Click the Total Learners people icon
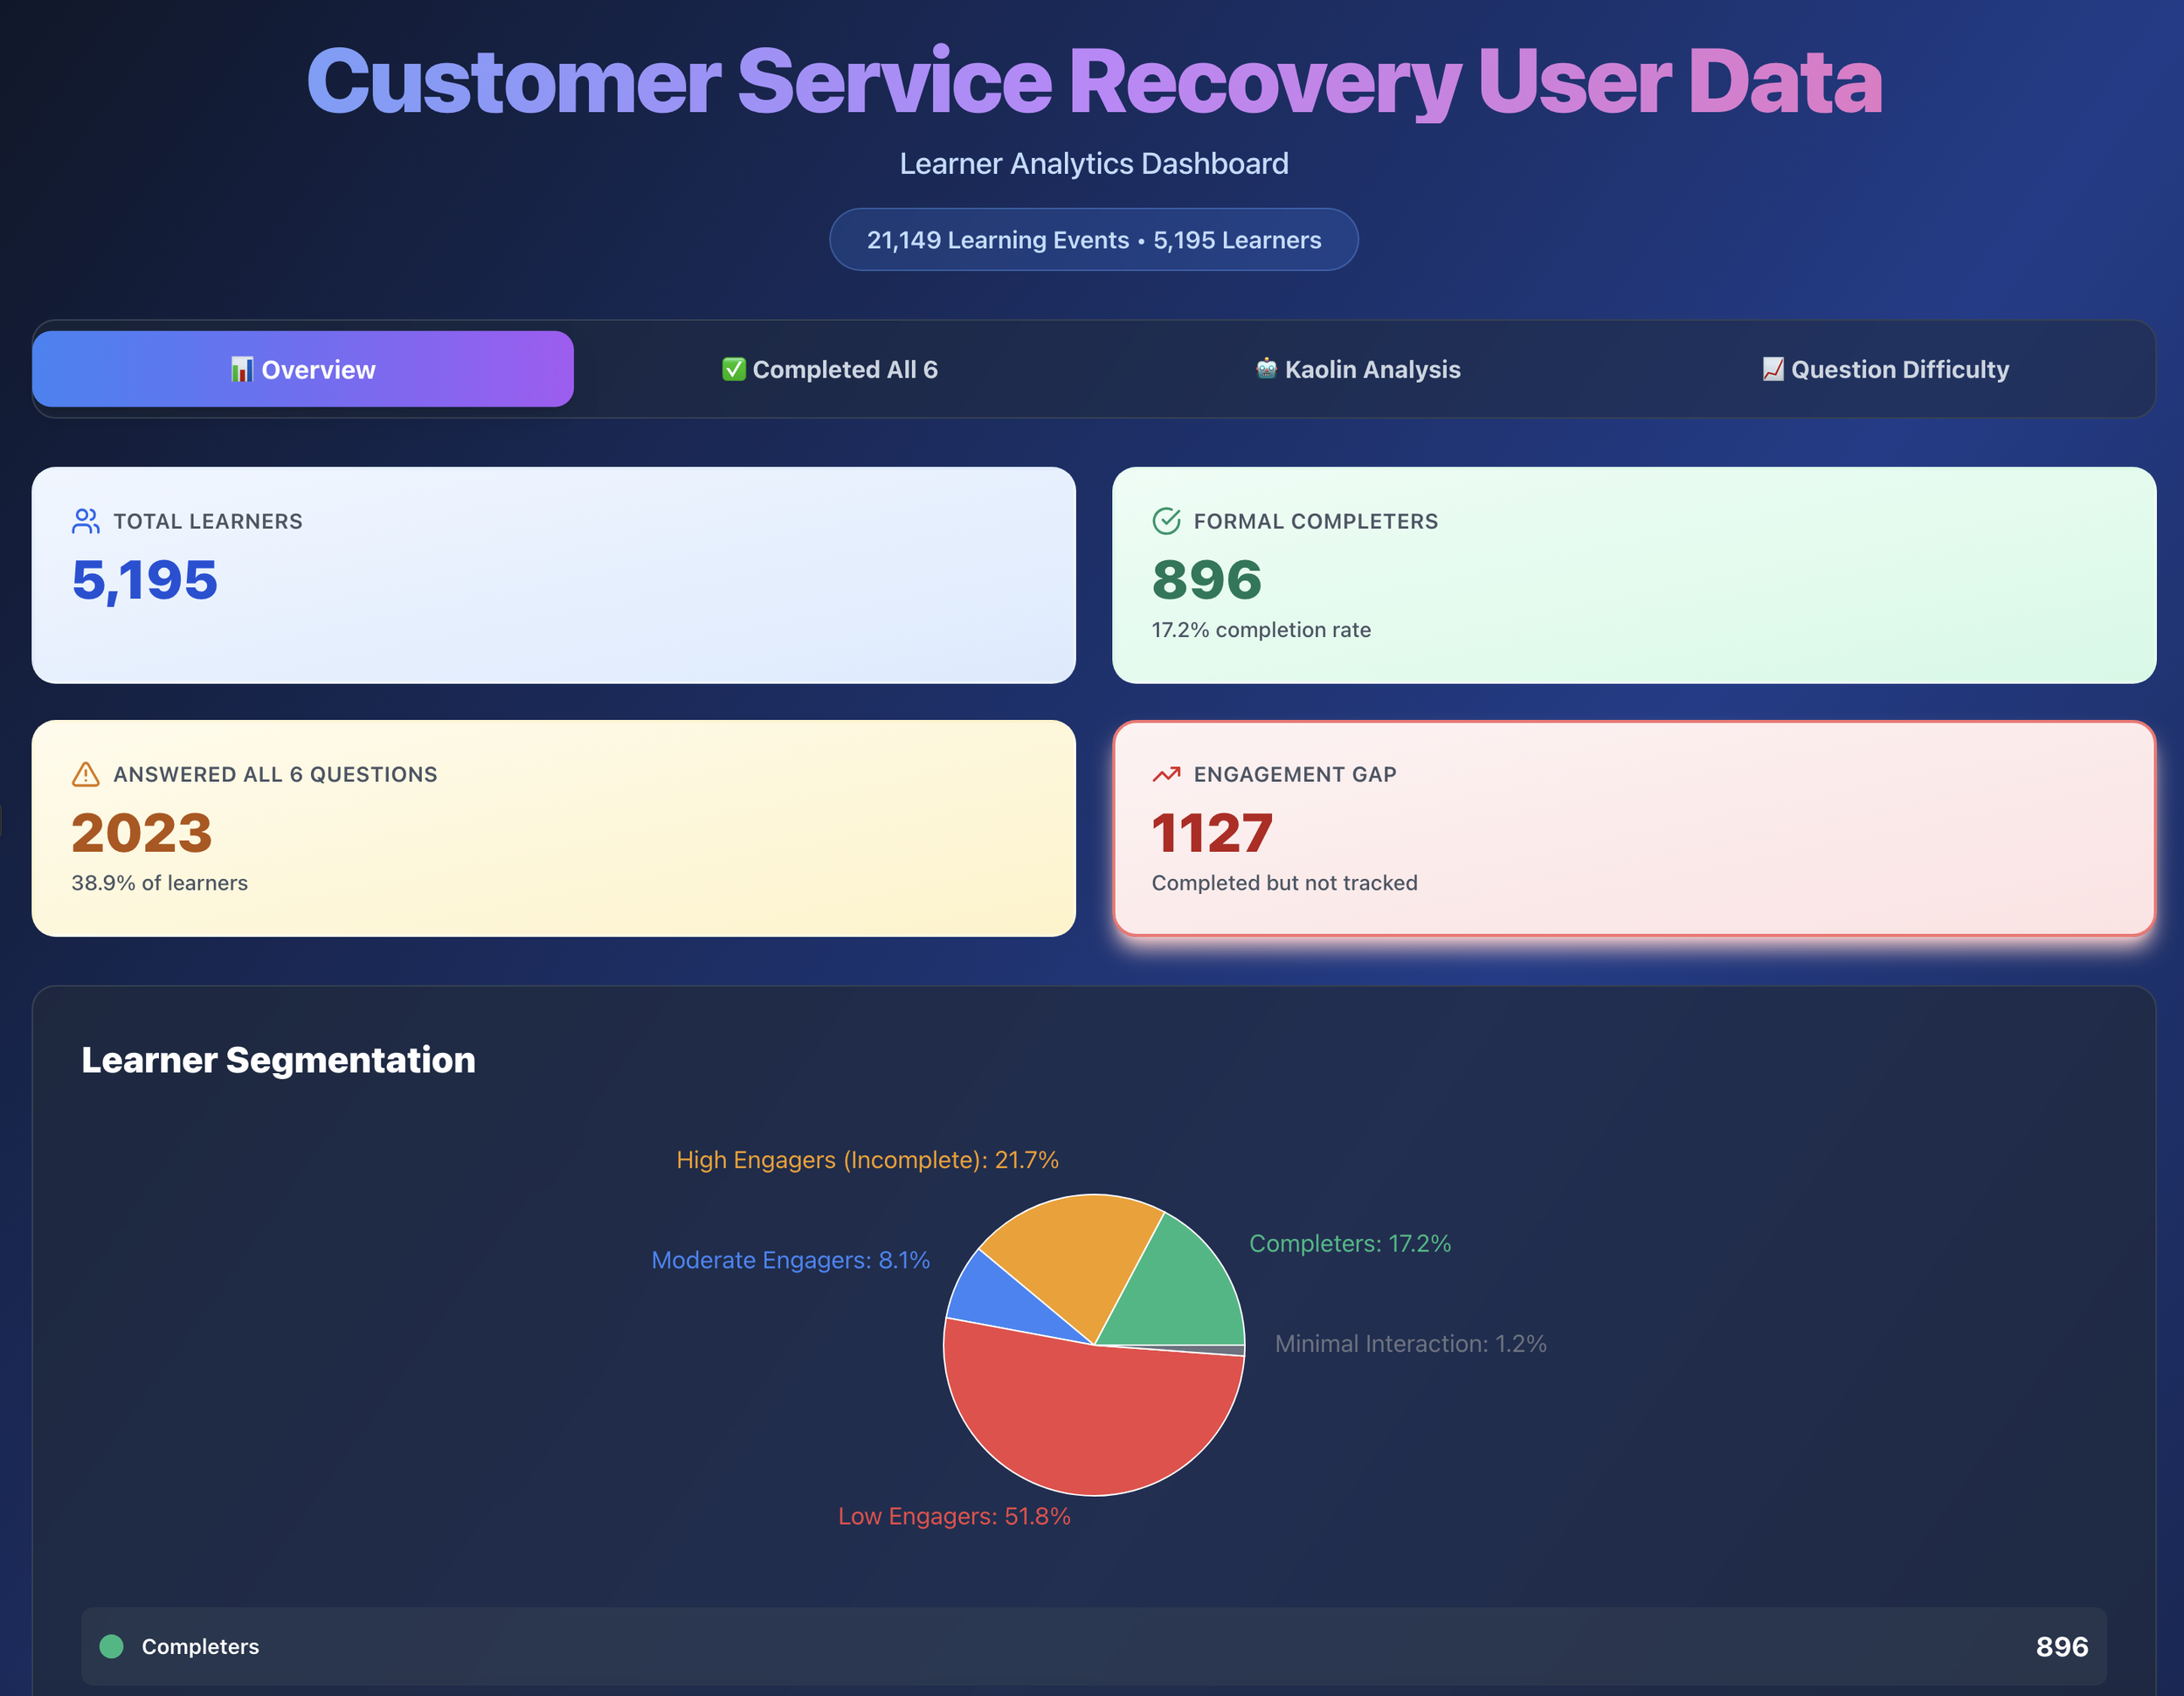Viewport: 2184px width, 1696px height. [86, 521]
